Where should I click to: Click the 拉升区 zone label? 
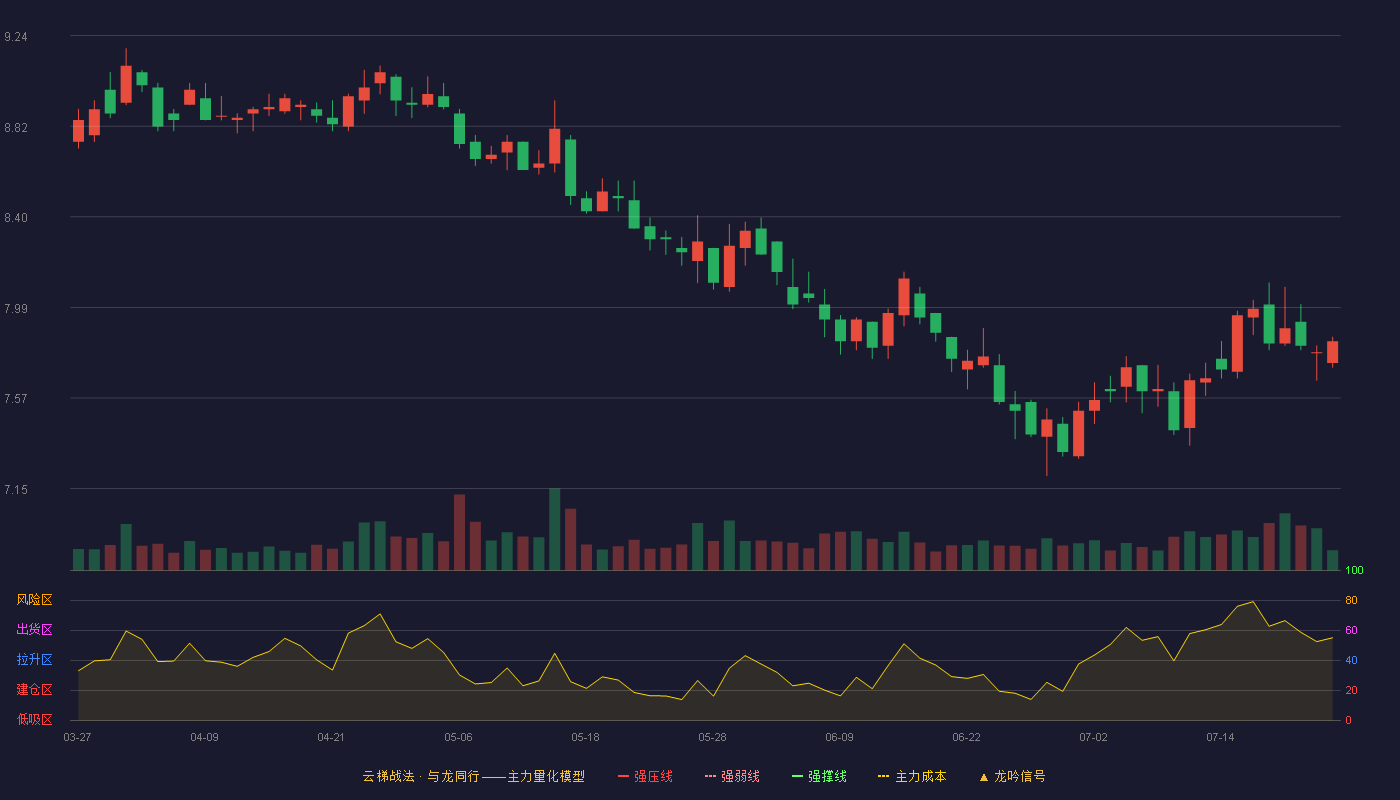34,660
